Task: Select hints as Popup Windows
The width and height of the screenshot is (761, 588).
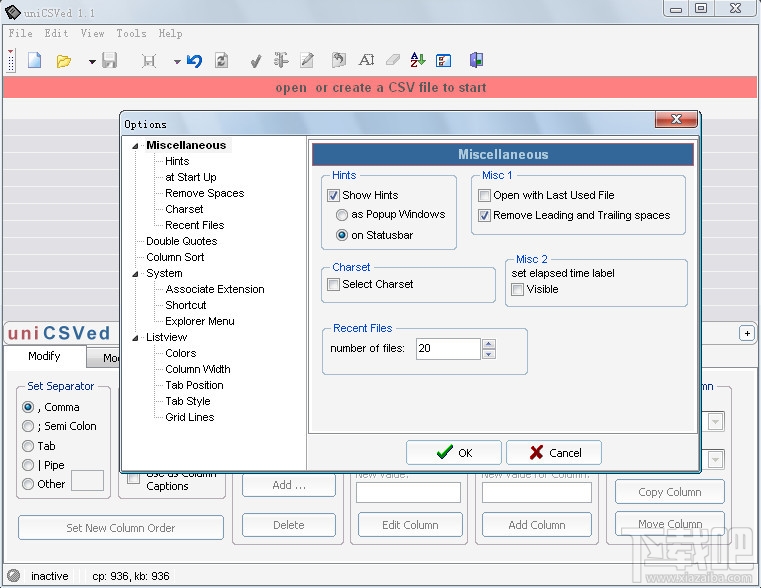Action: (342, 215)
